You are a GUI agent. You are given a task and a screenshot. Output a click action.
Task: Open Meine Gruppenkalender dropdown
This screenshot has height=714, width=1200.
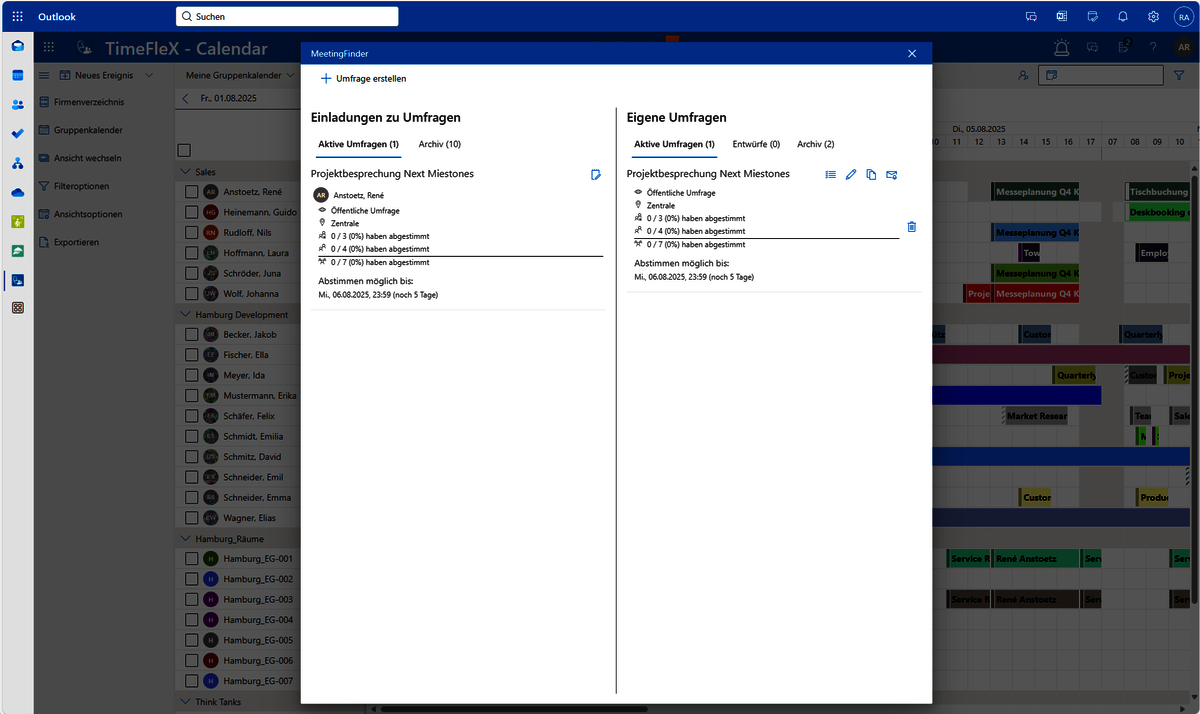241,75
